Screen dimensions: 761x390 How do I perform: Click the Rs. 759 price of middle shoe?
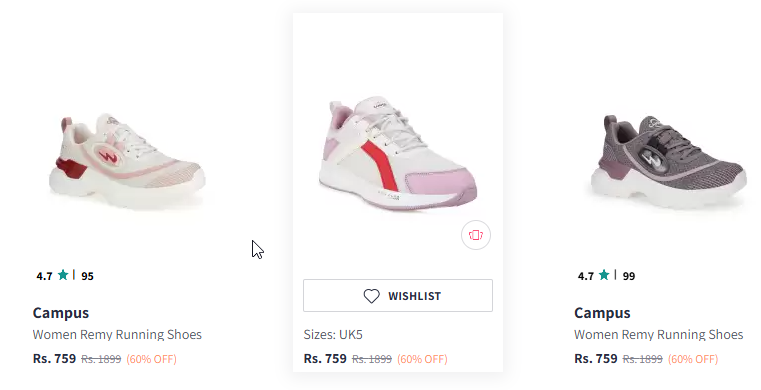[x=325, y=359]
